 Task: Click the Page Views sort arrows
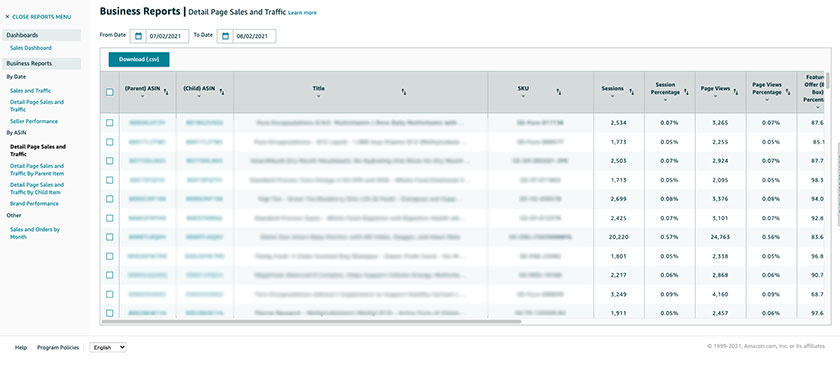point(736,92)
